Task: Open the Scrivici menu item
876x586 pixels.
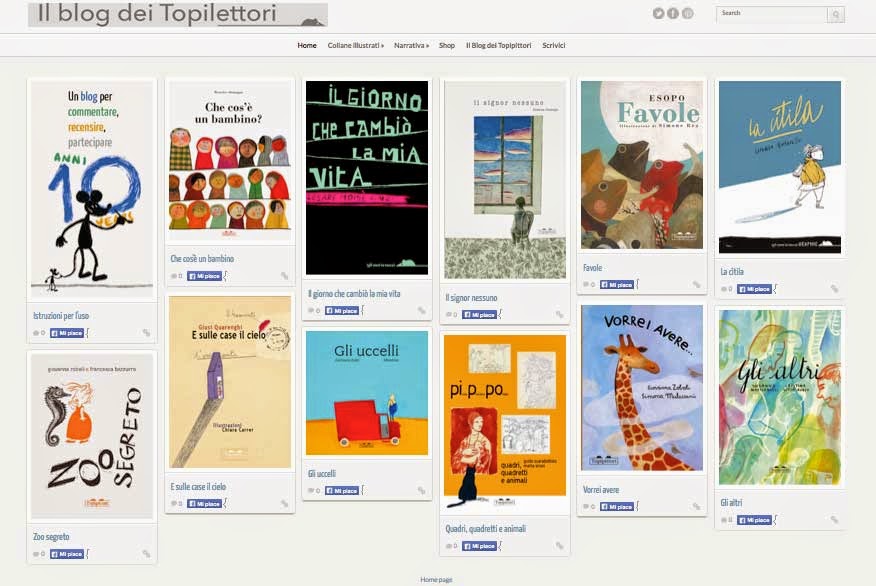Action: (x=554, y=45)
